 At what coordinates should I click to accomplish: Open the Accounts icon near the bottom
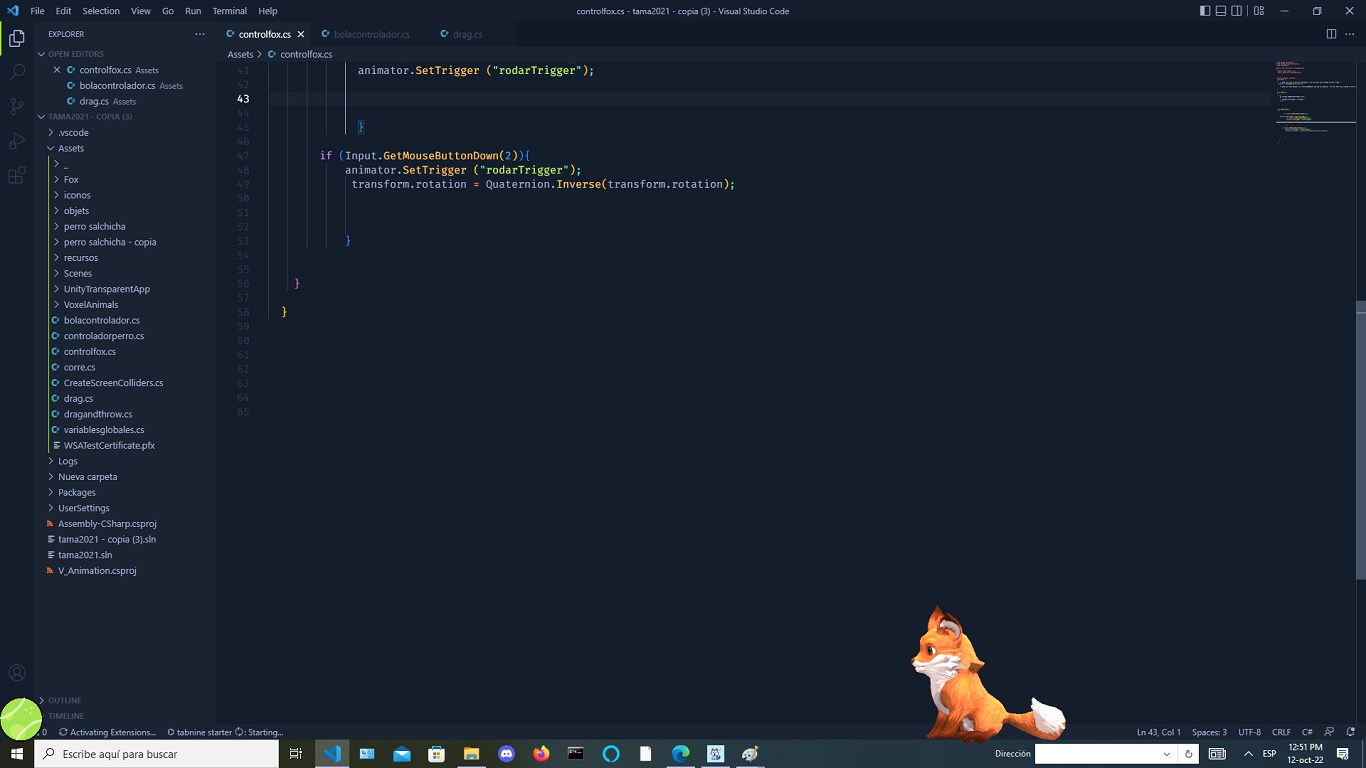click(15, 673)
